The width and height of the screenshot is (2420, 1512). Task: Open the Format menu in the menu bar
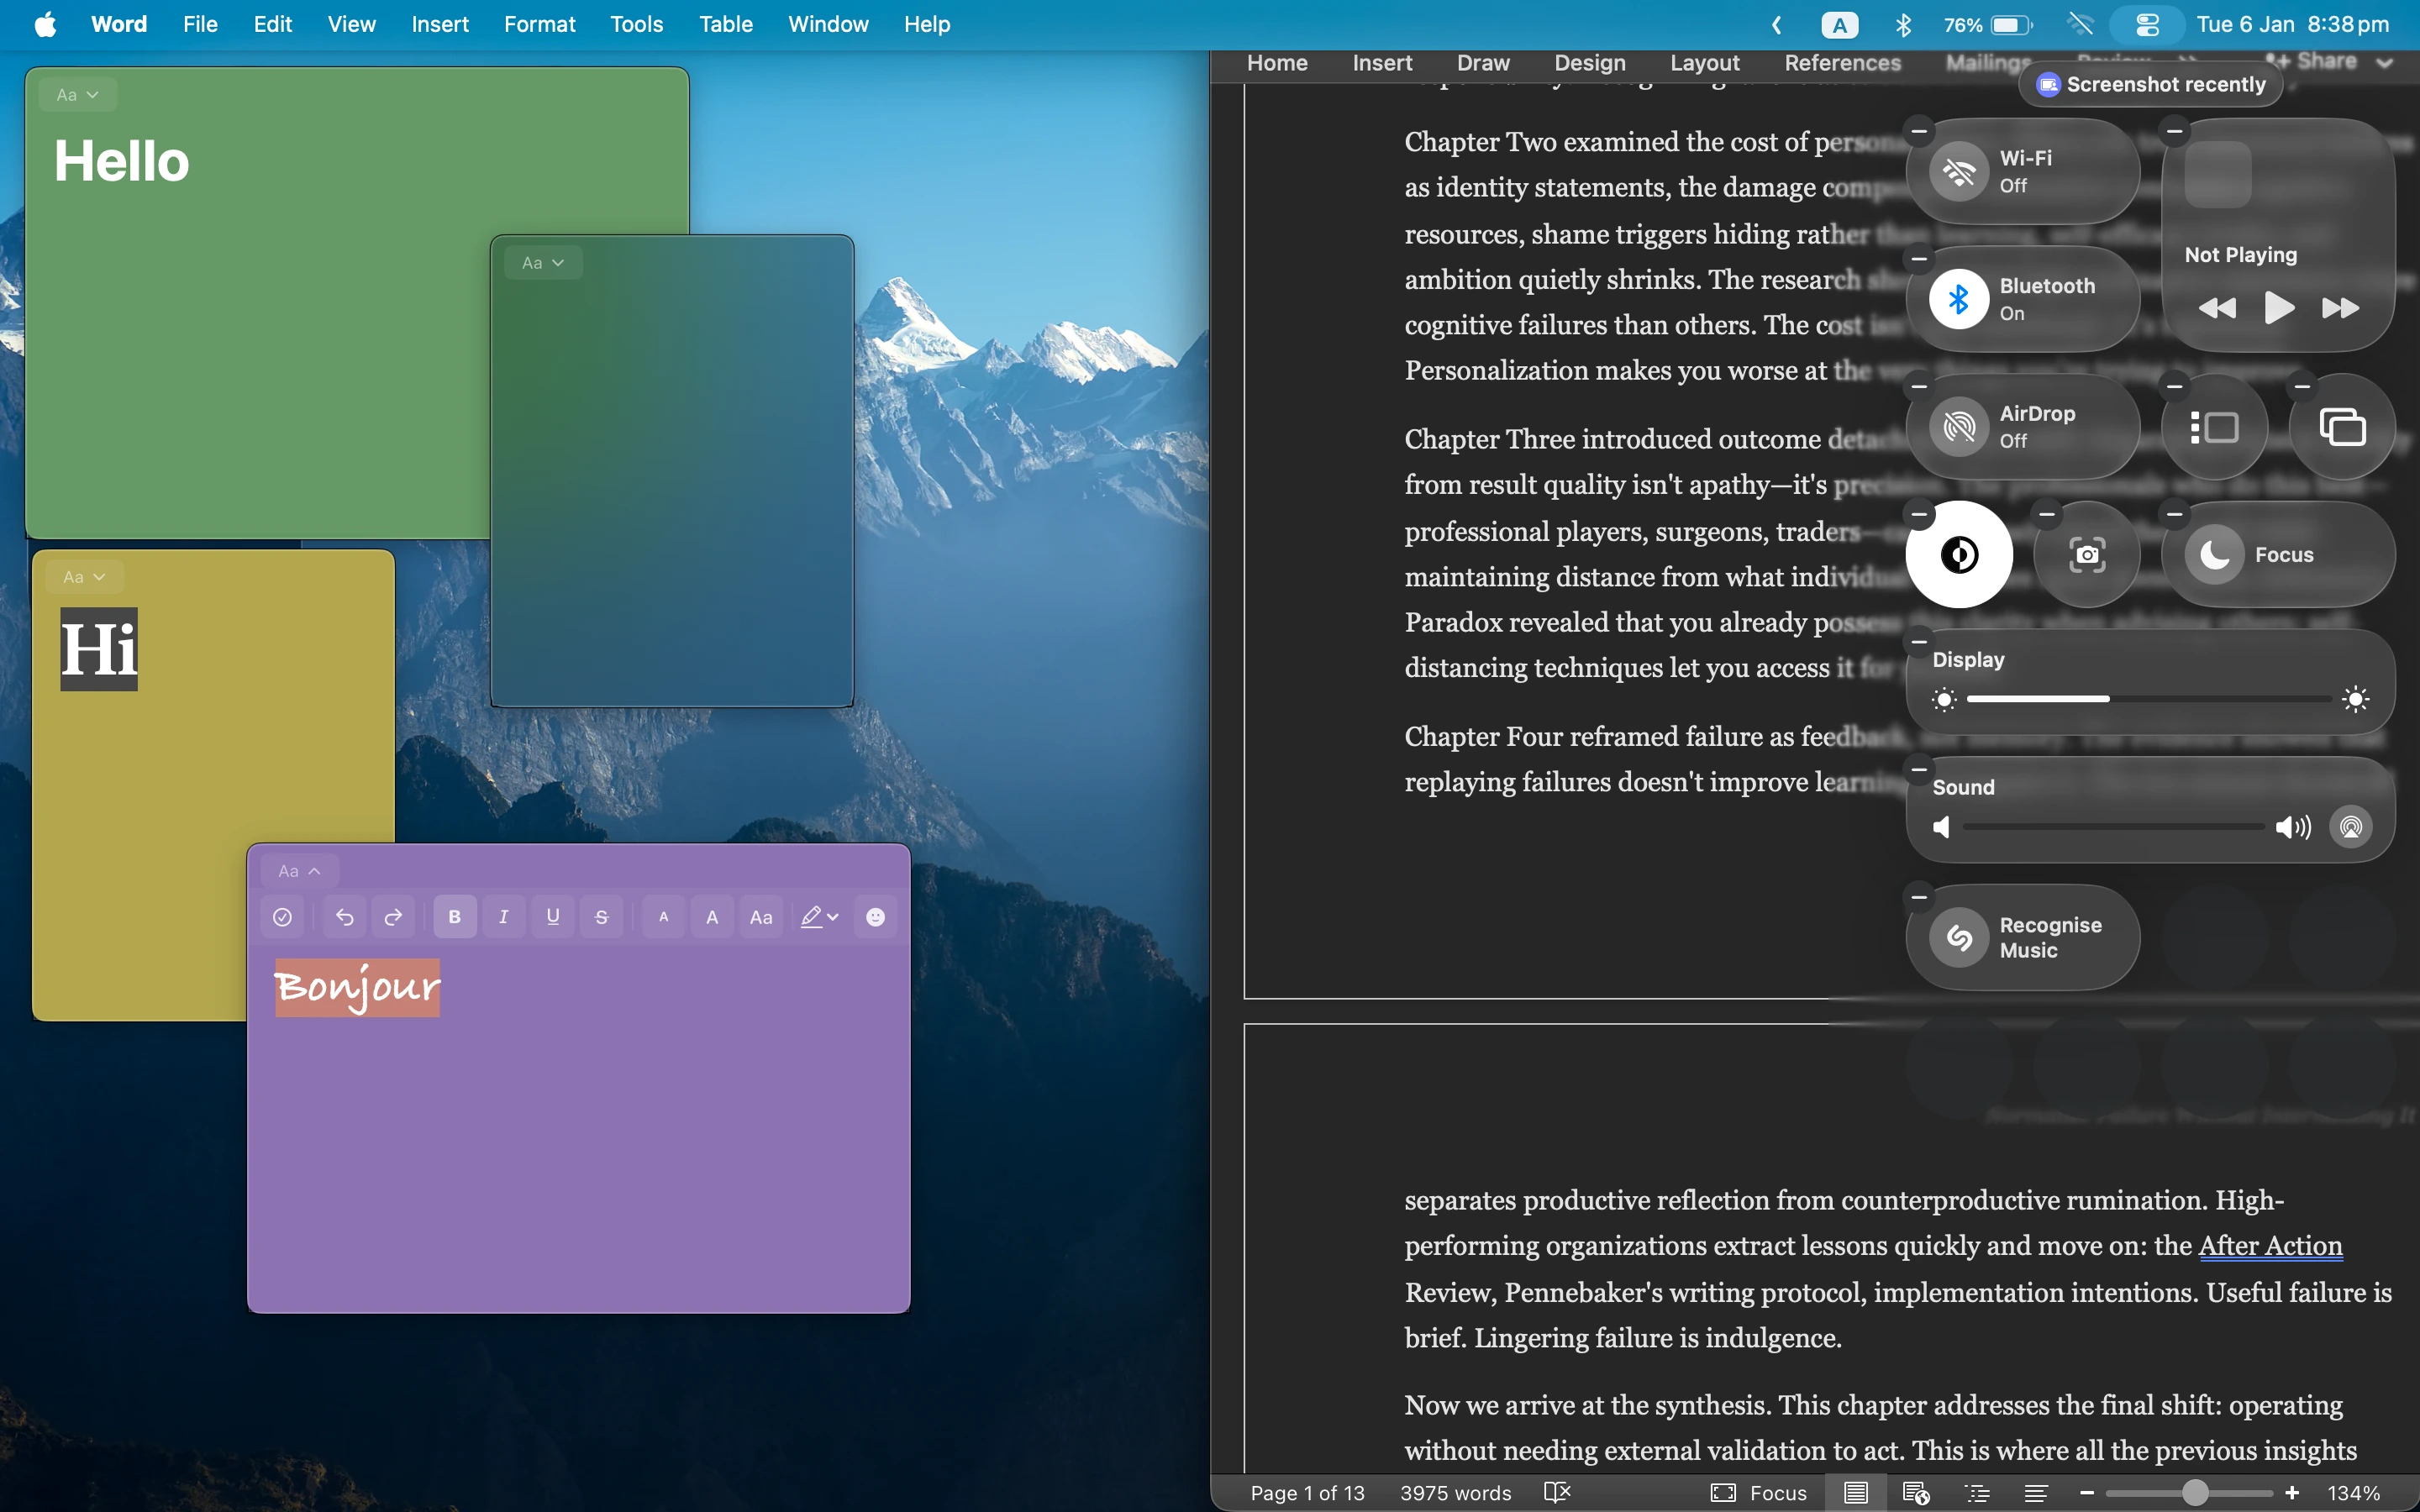(539, 24)
